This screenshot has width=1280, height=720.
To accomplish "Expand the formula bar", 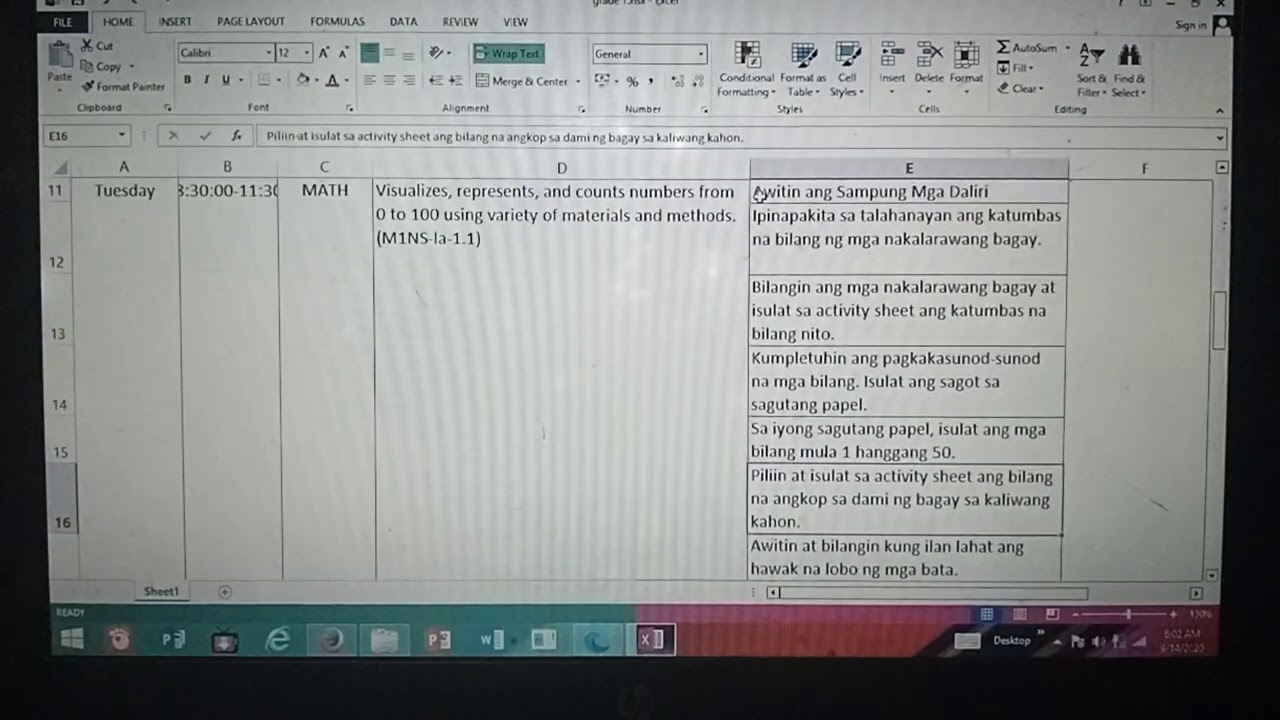I will click(x=1220, y=137).
